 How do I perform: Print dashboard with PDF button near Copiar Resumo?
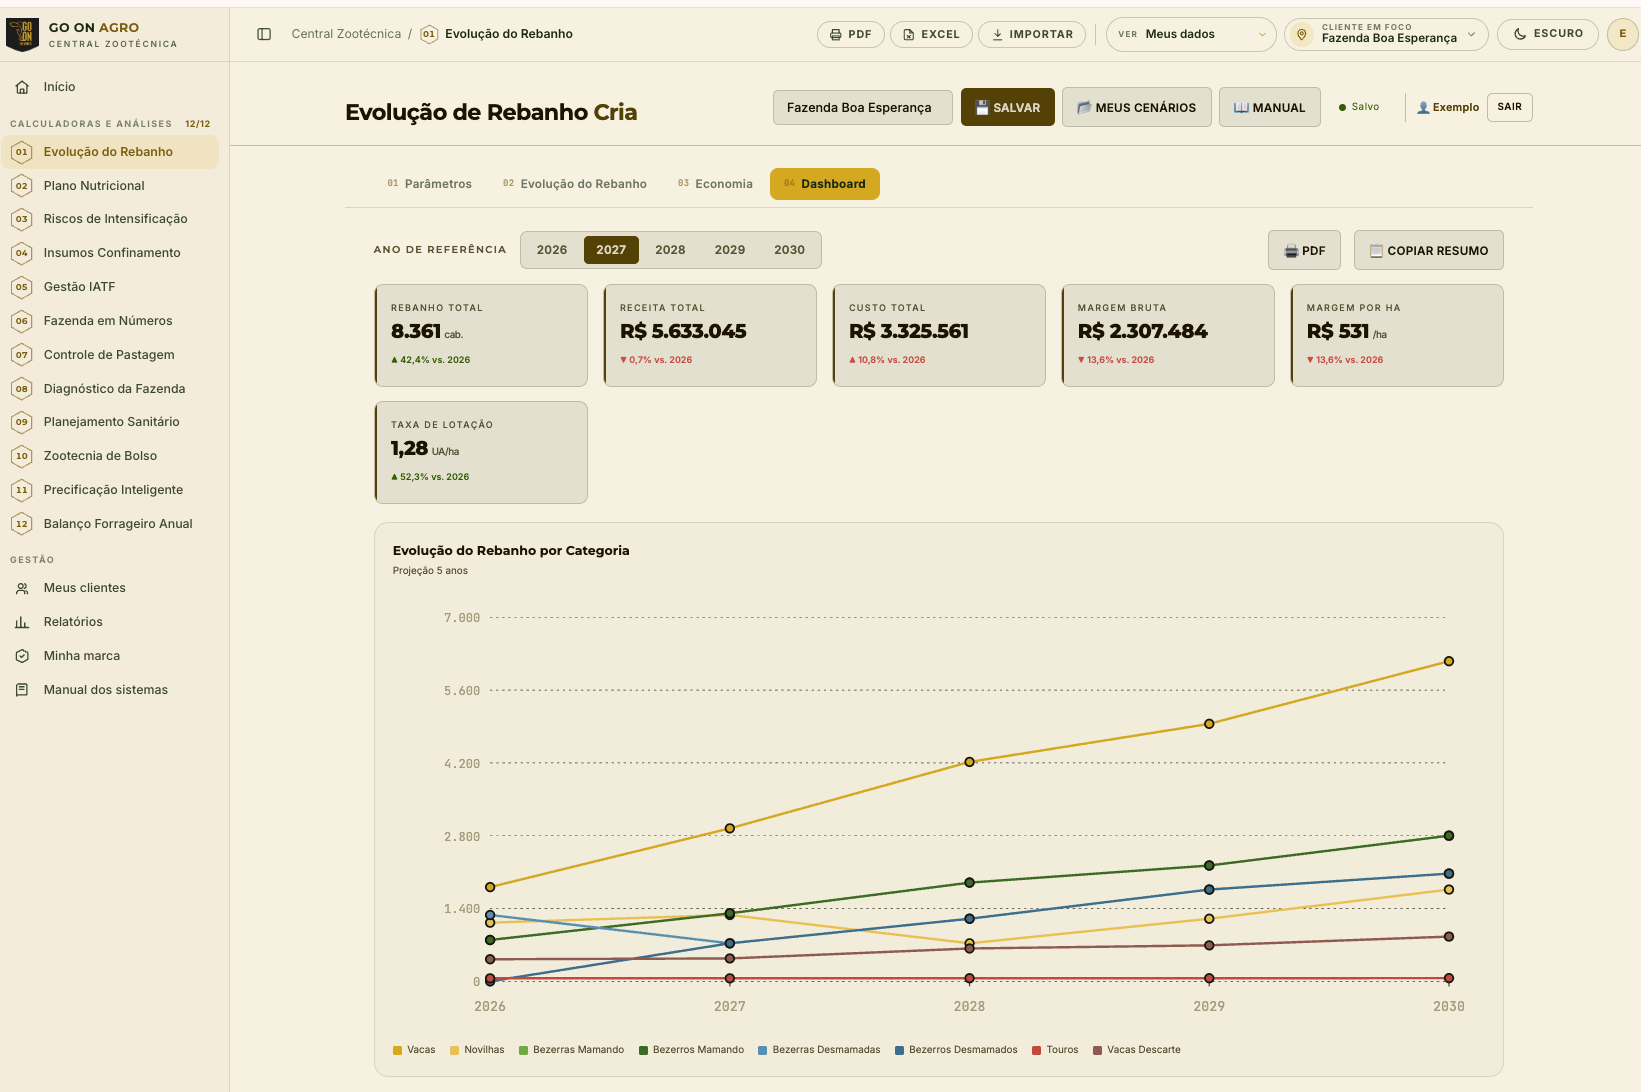coord(1305,250)
